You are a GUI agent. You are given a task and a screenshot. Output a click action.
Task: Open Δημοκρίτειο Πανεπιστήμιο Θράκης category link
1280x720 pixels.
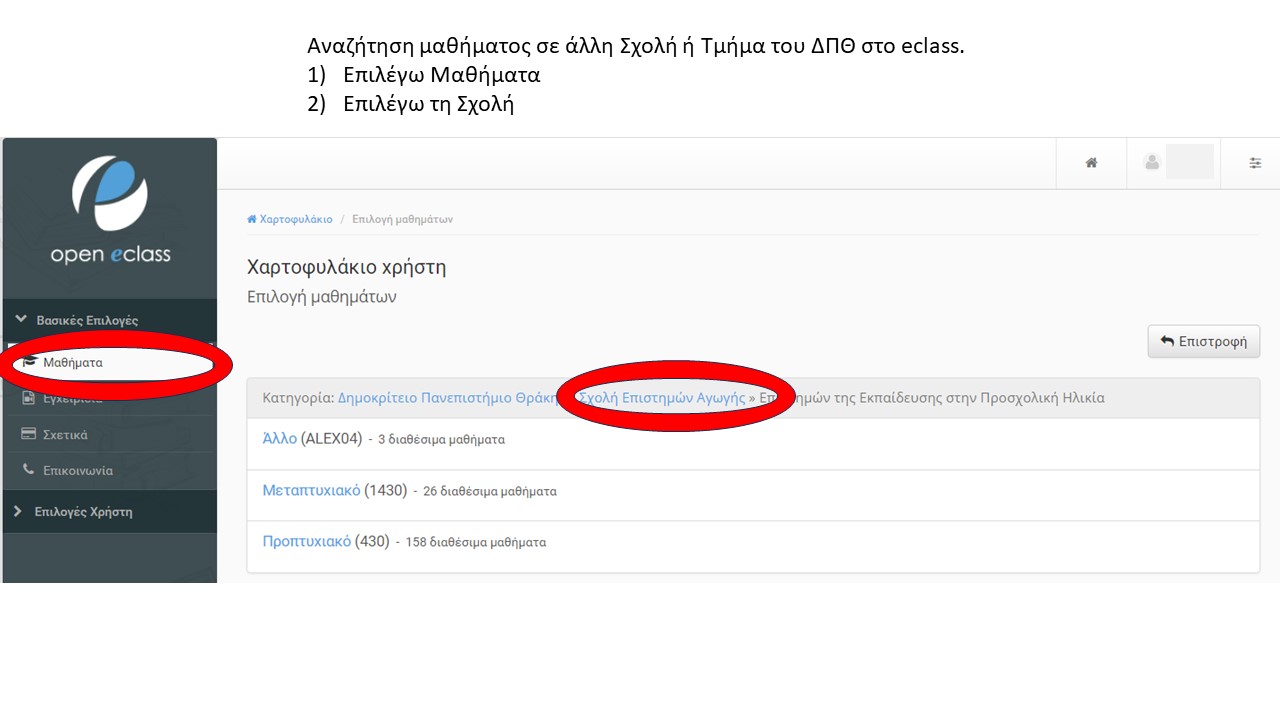(448, 397)
